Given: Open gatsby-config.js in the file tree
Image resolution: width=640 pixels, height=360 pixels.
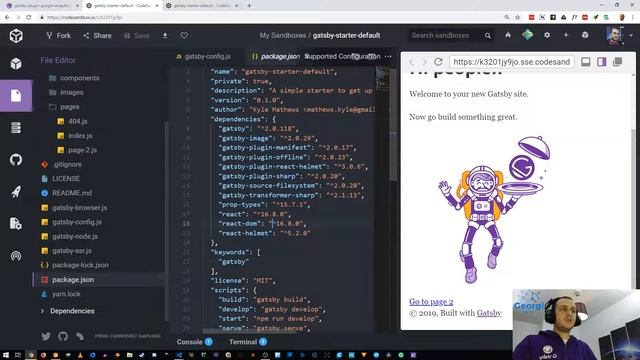Looking at the screenshot, I should coord(71,222).
